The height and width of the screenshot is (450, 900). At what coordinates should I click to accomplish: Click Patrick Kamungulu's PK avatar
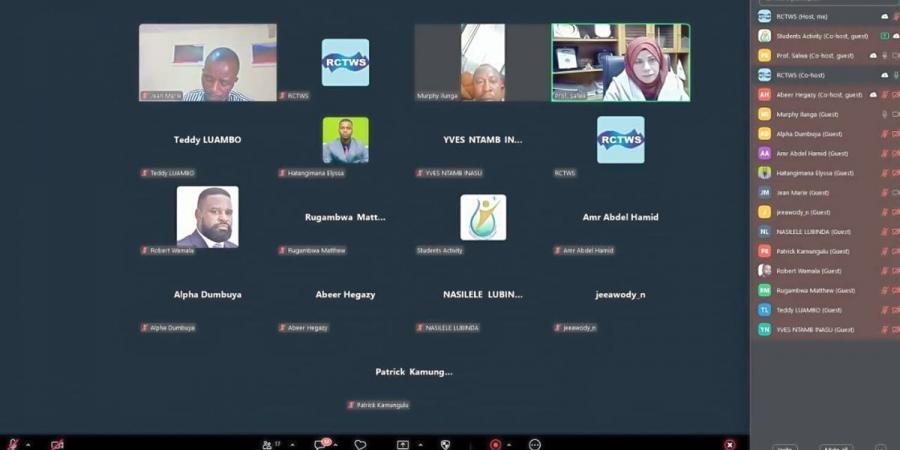coord(765,251)
